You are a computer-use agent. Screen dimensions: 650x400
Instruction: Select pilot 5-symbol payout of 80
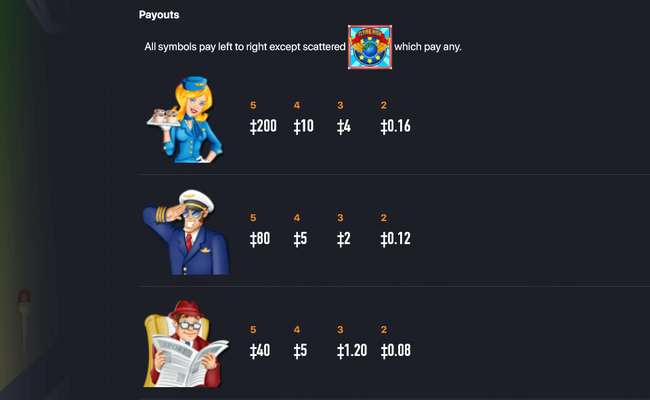(260, 239)
